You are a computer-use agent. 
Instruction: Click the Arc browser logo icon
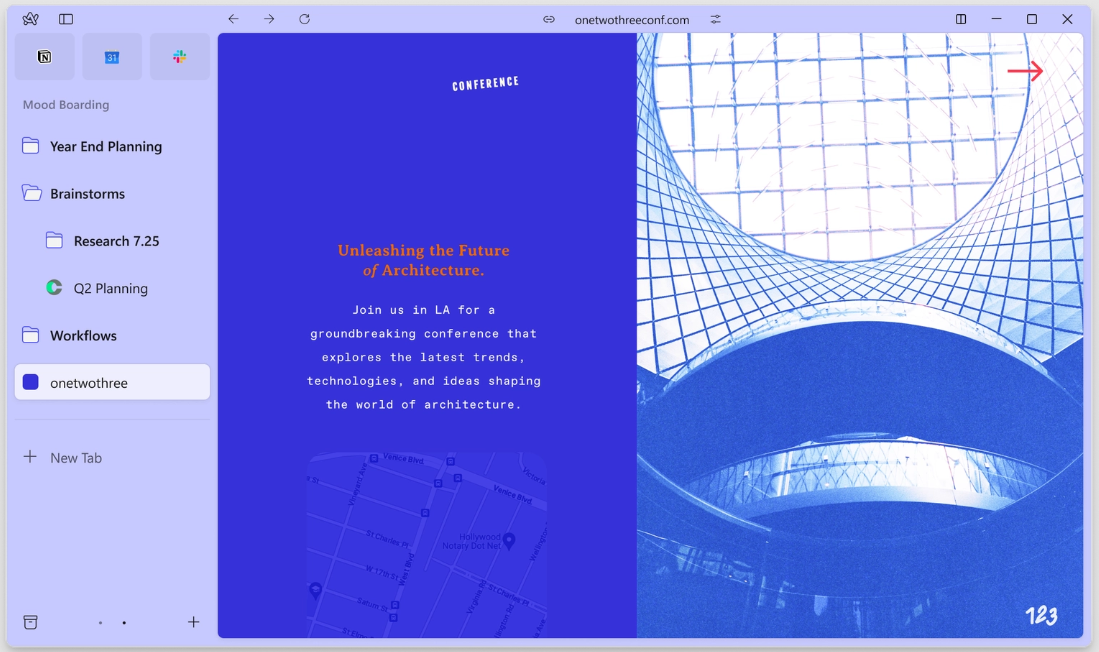29,18
